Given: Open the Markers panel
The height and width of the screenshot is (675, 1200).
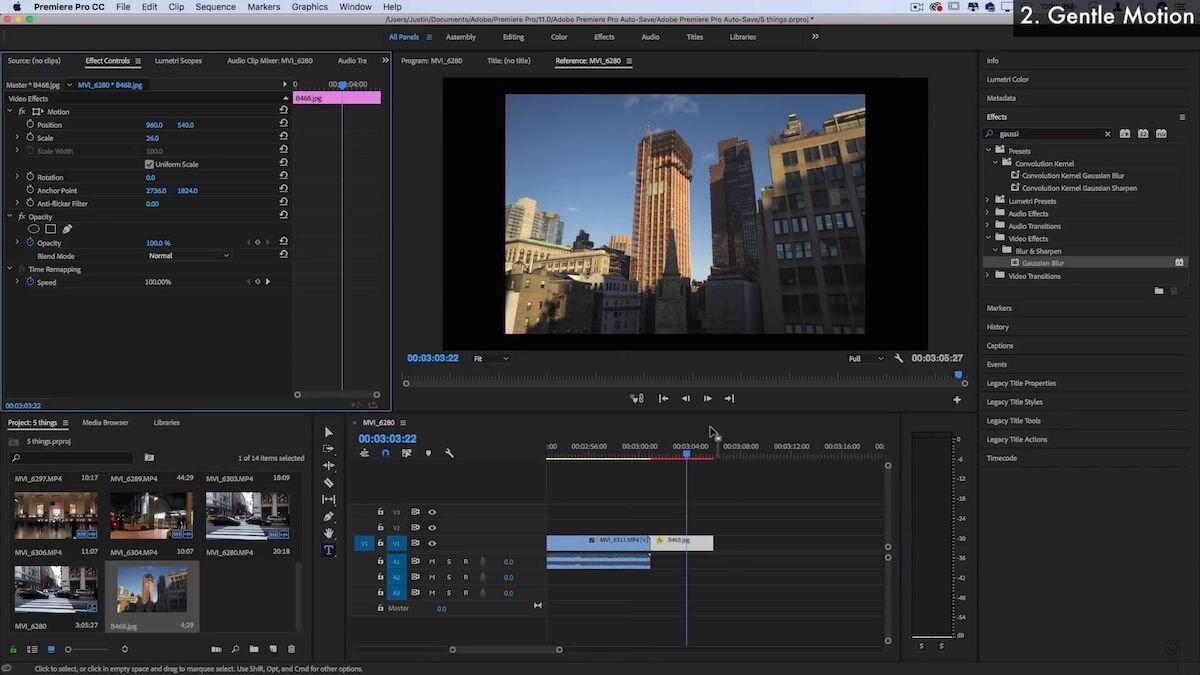Looking at the screenshot, I should coord(999,308).
